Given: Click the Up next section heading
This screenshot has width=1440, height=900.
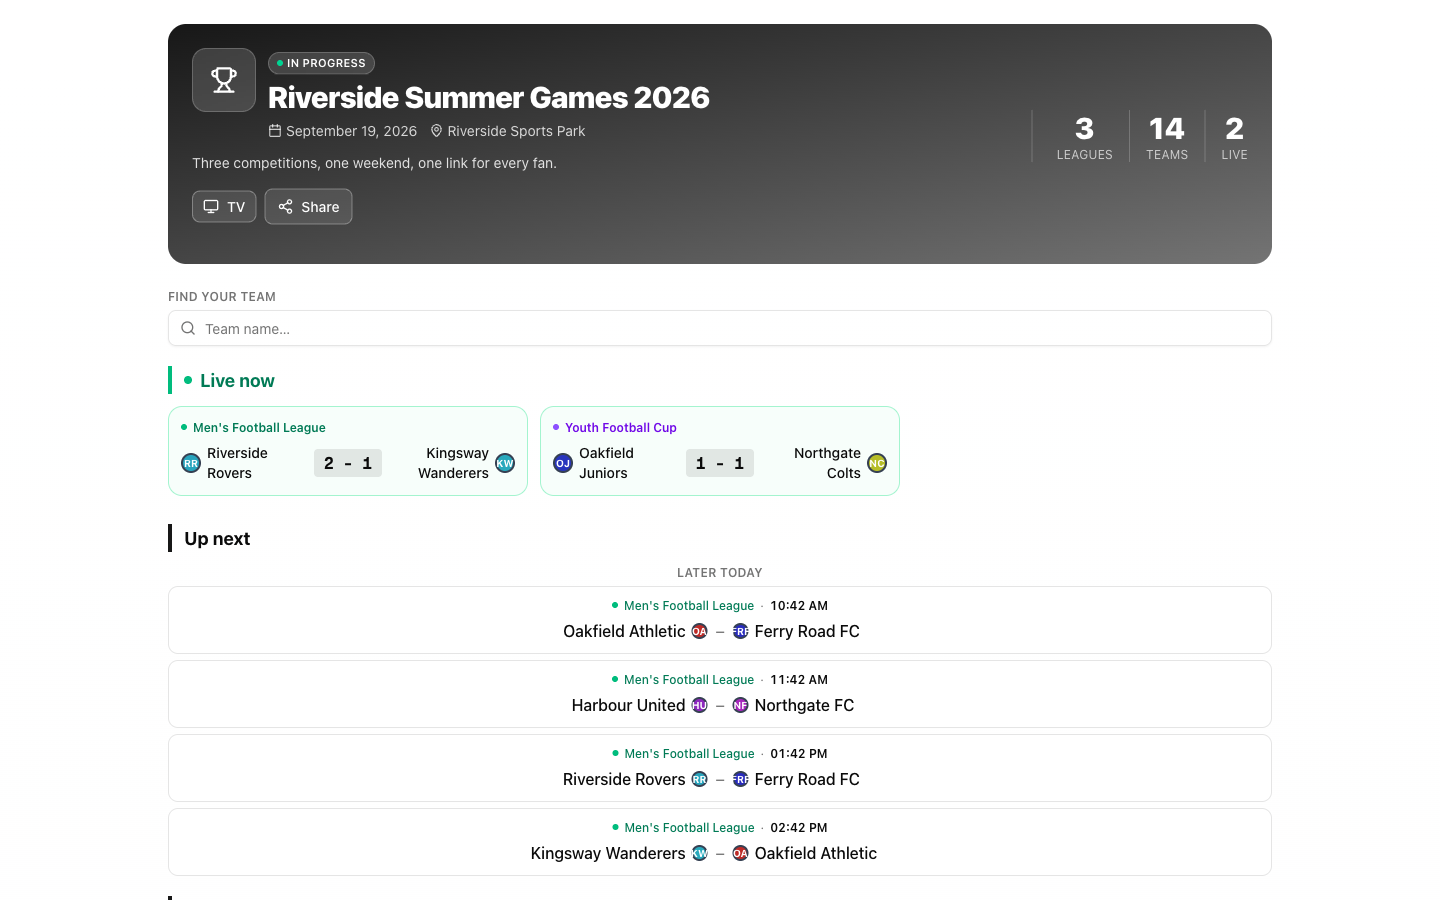Looking at the screenshot, I should click(217, 539).
